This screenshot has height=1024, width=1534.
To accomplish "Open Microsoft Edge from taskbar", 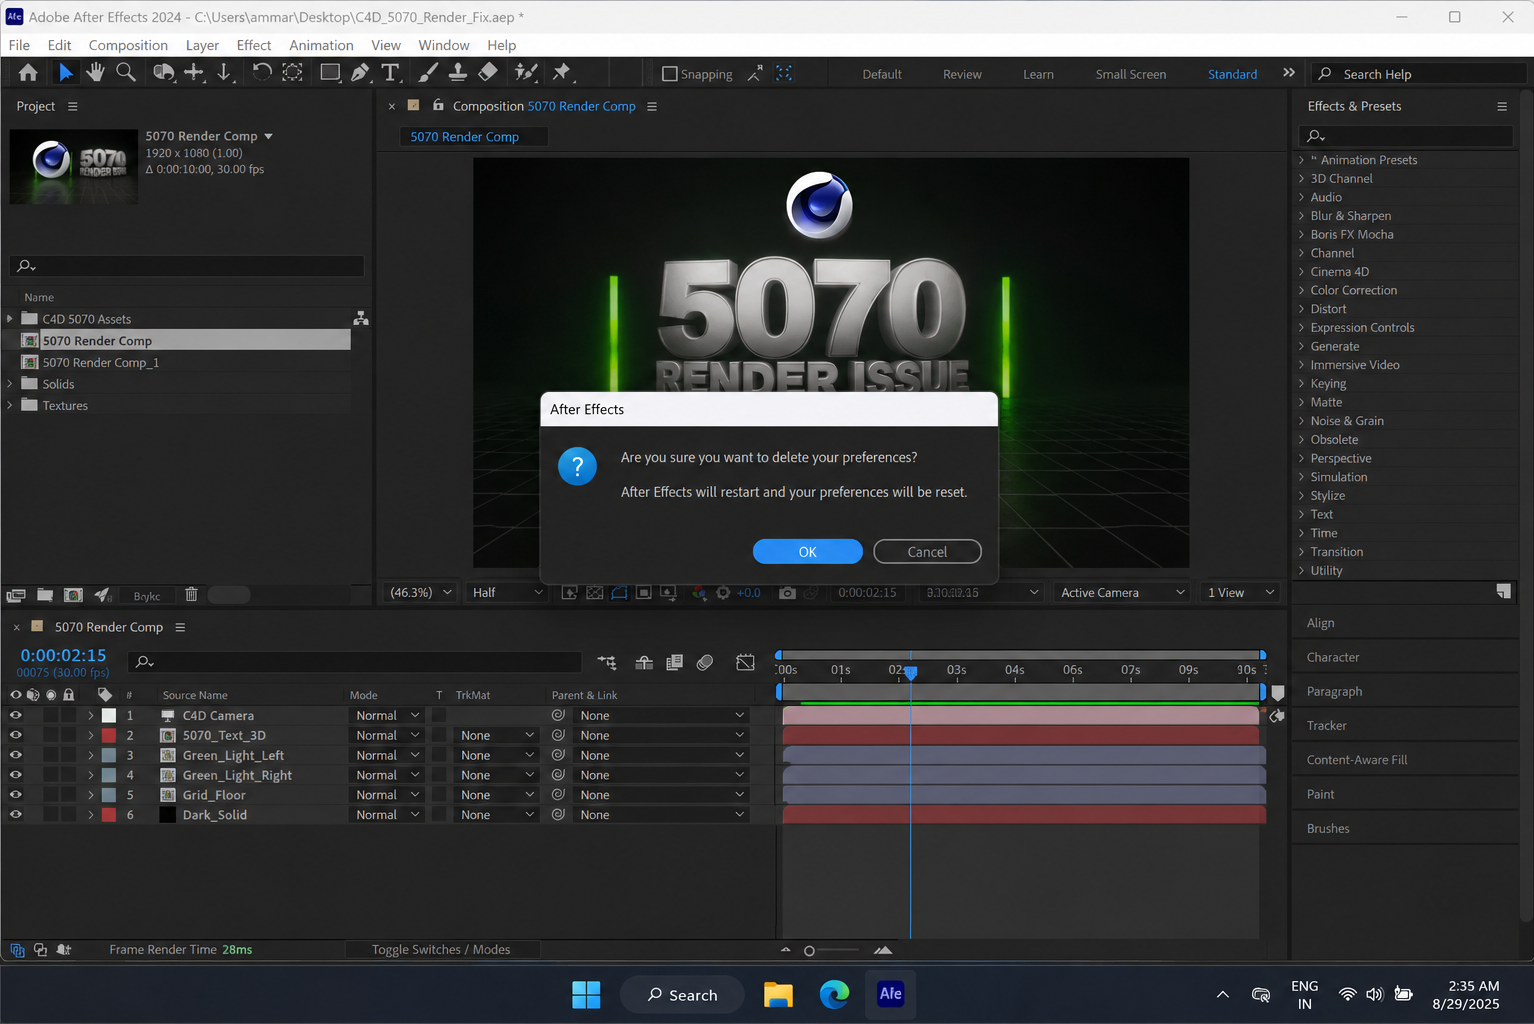I will tap(834, 994).
